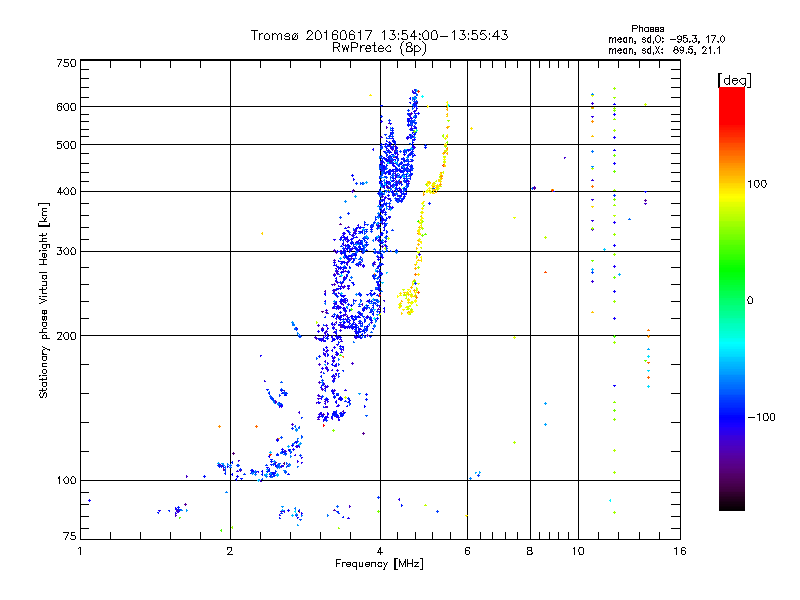Click the '[deg]' colorbar unit label
The width and height of the screenshot is (800, 600).
click(734, 81)
